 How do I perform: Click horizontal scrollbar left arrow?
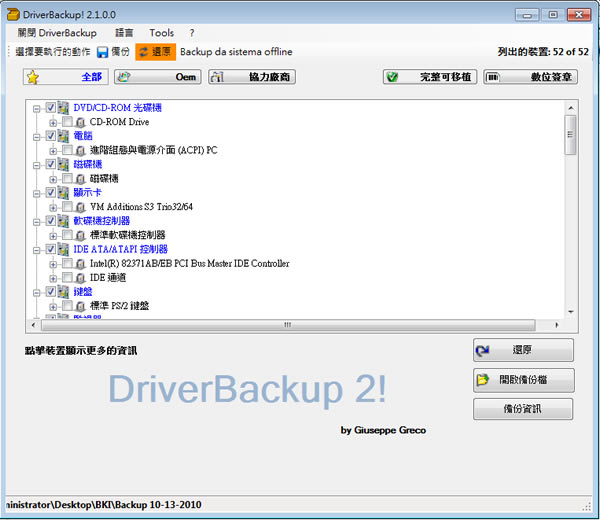(34, 325)
